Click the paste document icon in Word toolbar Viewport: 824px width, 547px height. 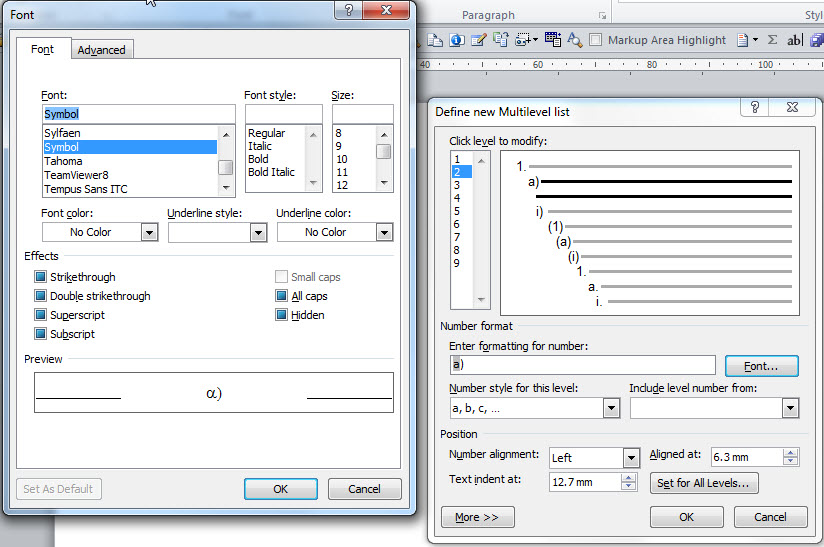(435, 40)
